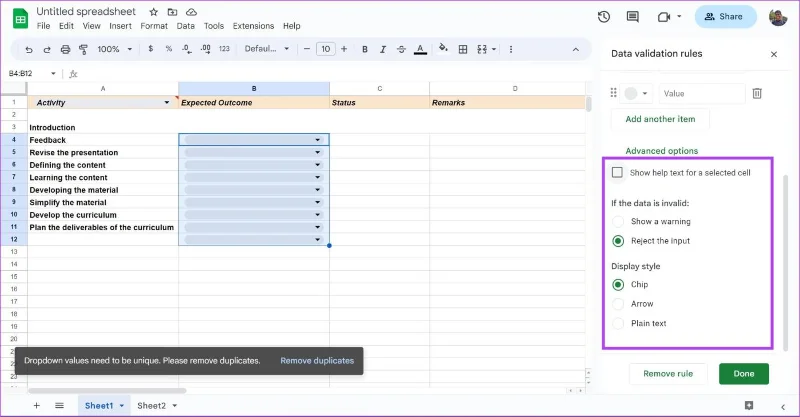Image resolution: width=800 pixels, height=417 pixels.
Task: Decrease decimal places
Action: (187, 48)
